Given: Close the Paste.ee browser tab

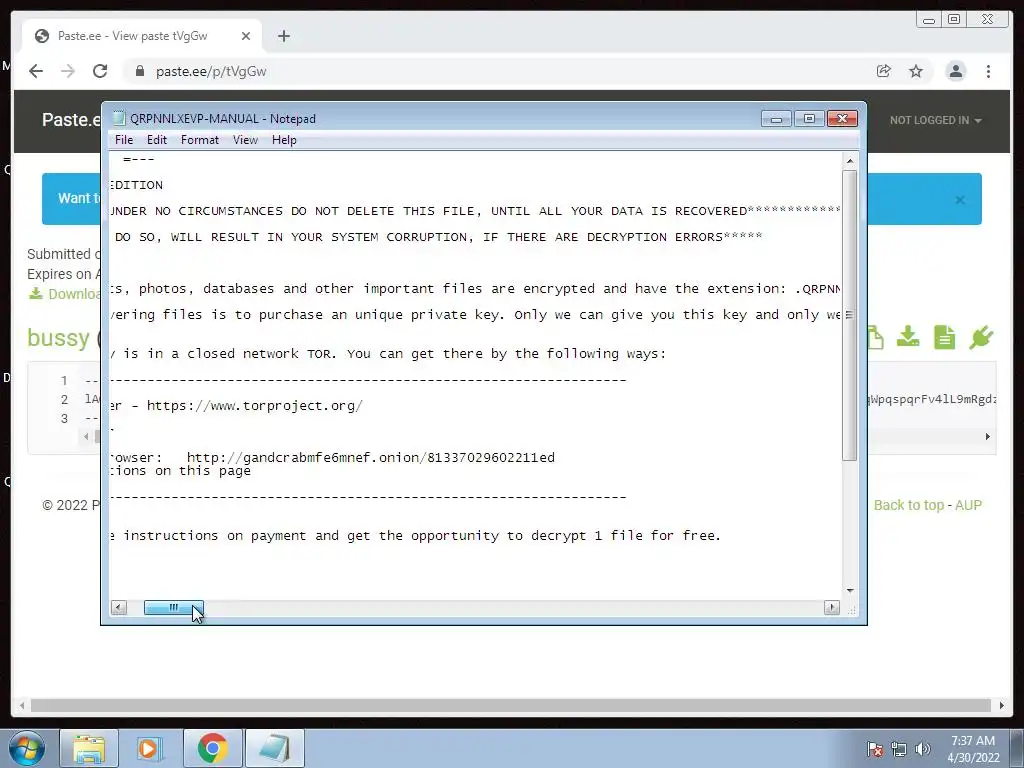Looking at the screenshot, I should tap(246, 36).
